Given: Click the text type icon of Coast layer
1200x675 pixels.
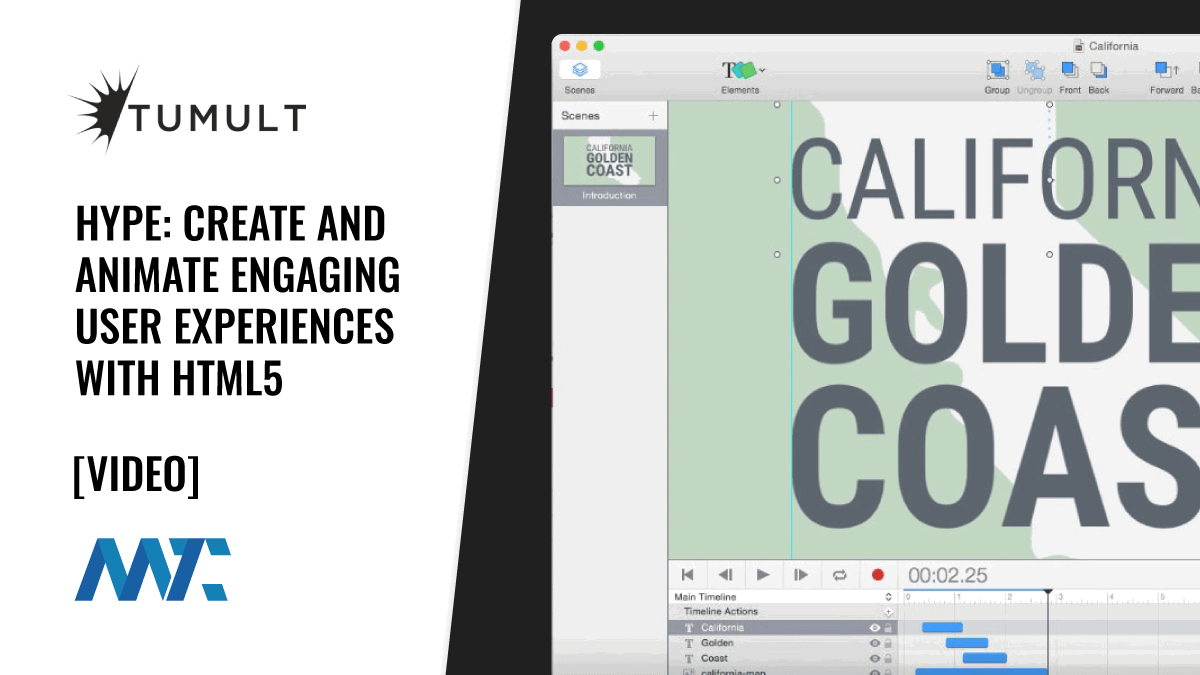Looking at the screenshot, I should tap(689, 659).
